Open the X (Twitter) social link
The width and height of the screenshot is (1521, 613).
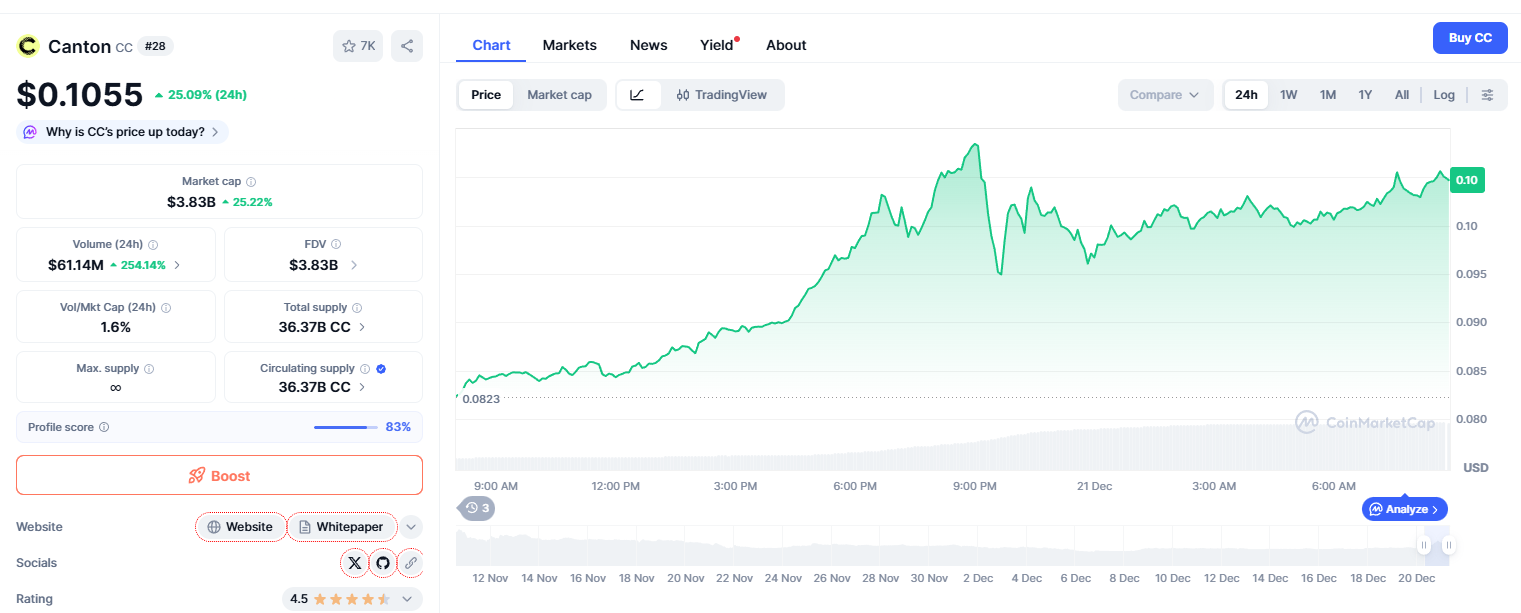(x=355, y=563)
